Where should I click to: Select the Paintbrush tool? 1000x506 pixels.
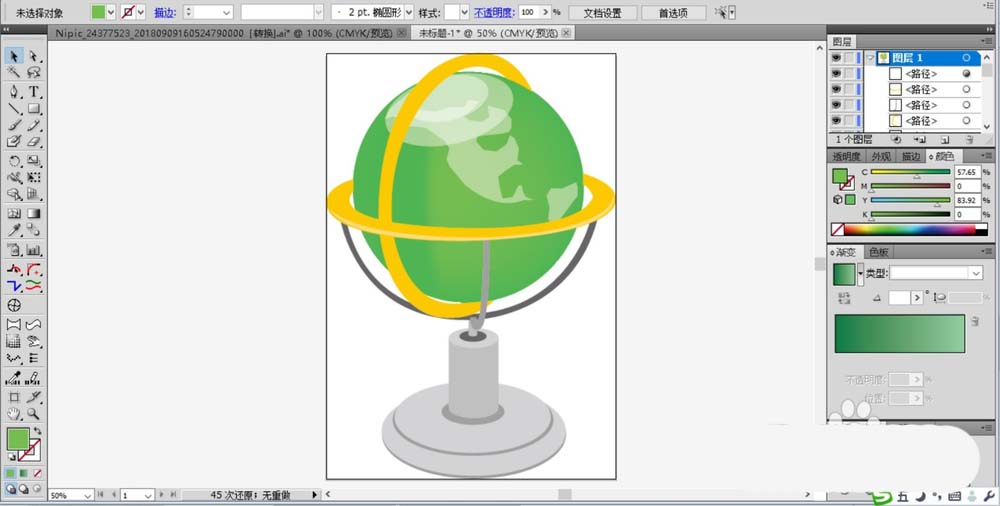click(x=14, y=125)
